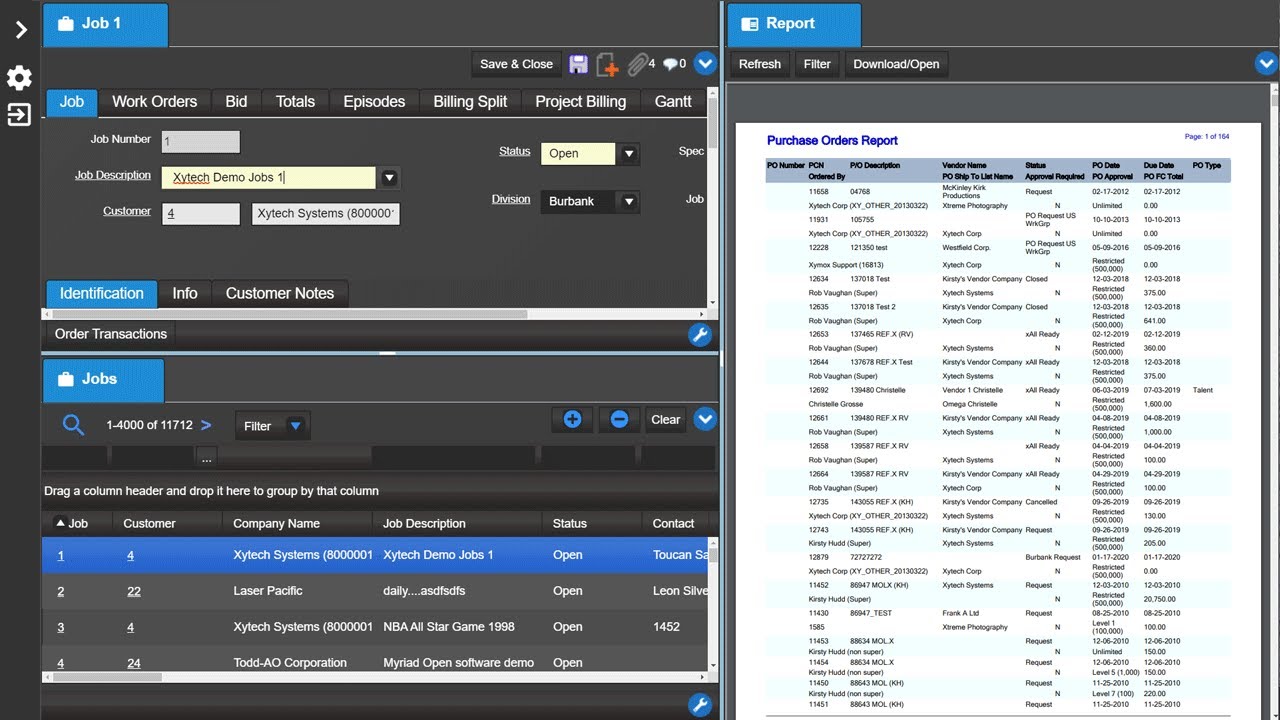Switch to the Episodes tab

point(374,102)
